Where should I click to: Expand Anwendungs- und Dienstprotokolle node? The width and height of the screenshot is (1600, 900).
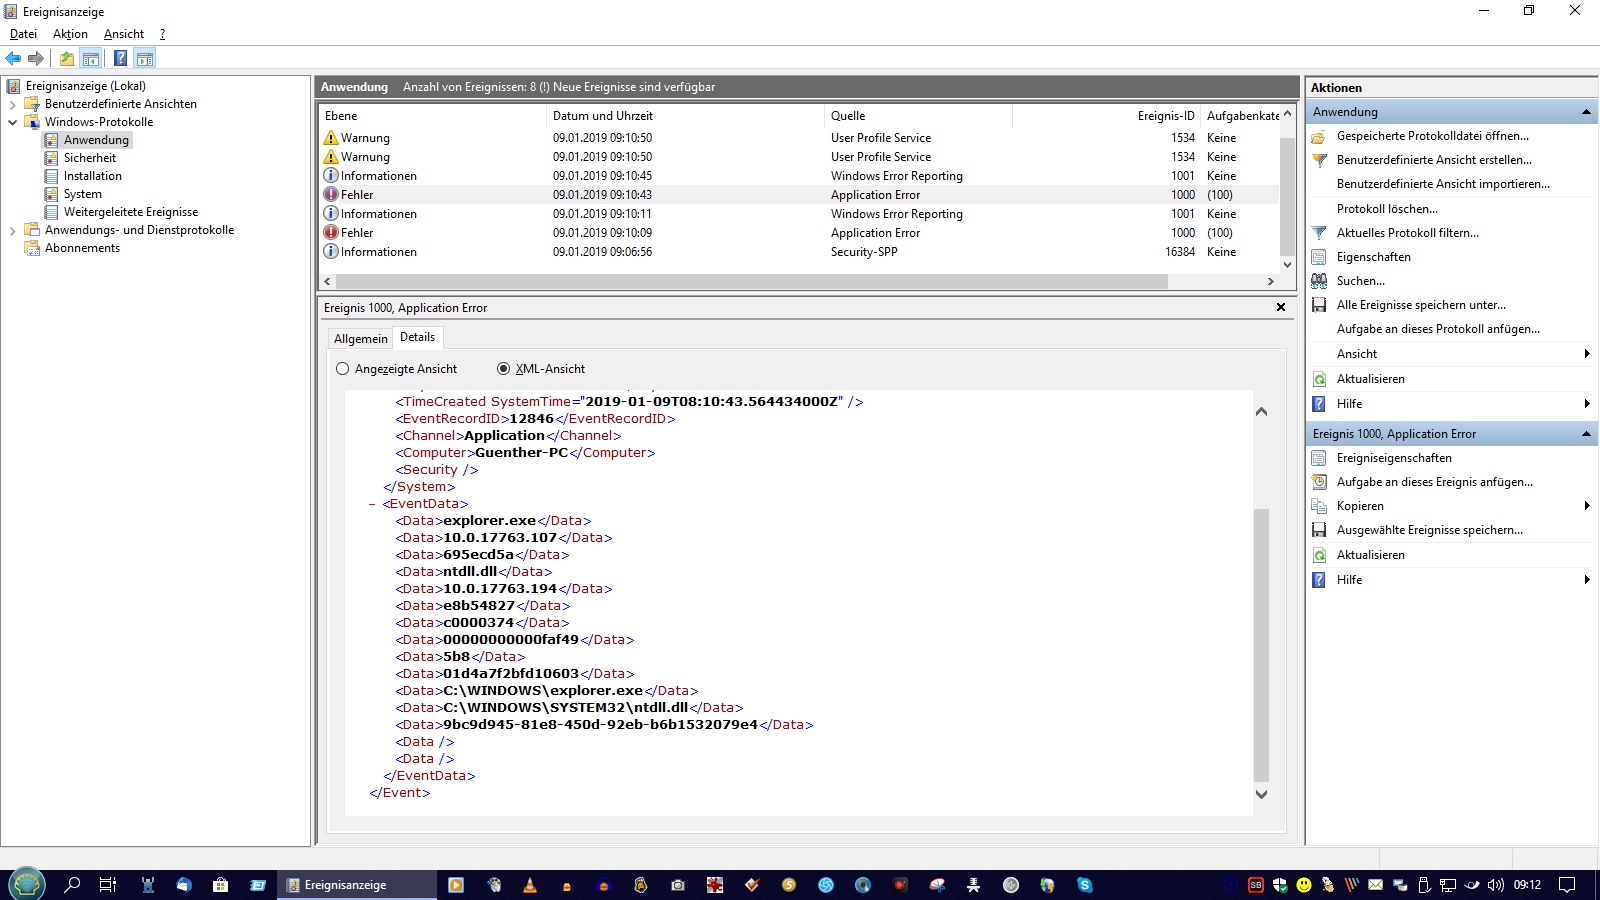click(12, 230)
